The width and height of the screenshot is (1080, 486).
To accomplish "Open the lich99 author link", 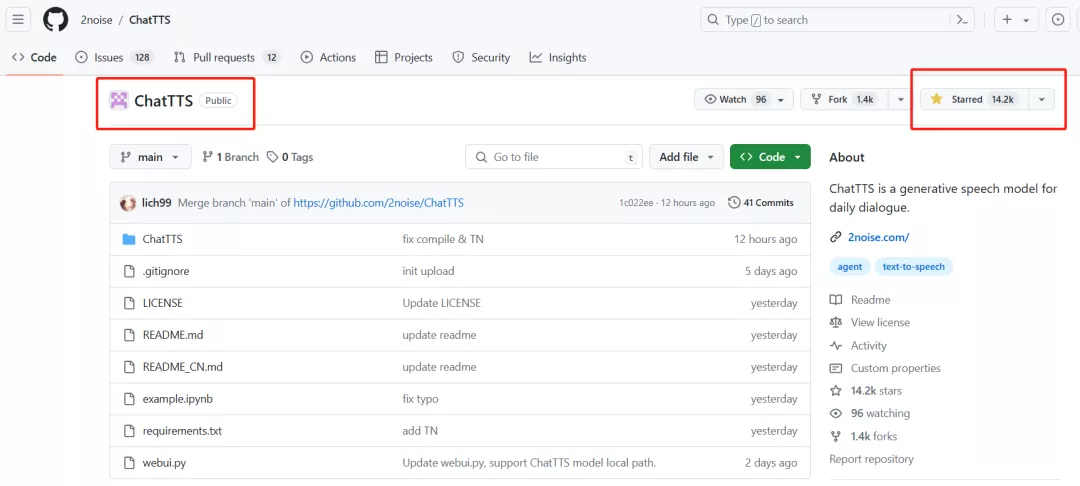I will [156, 203].
